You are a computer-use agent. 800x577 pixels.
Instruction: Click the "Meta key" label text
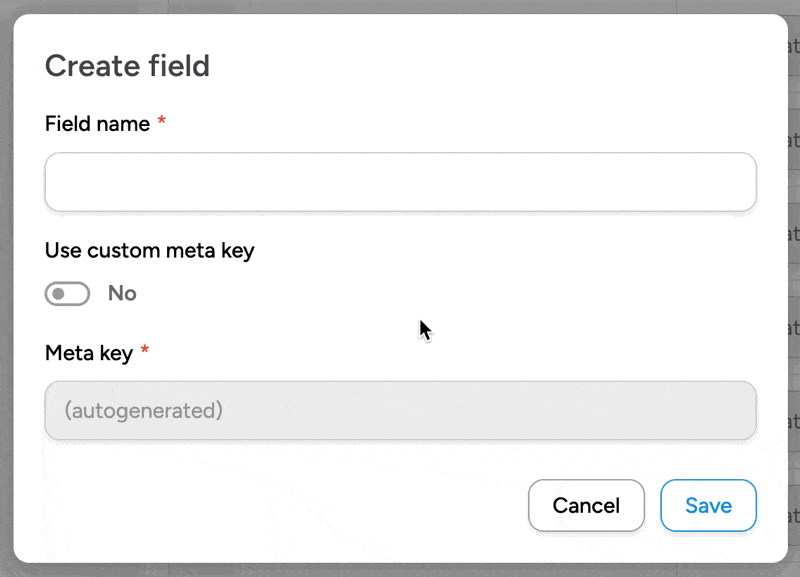point(89,352)
